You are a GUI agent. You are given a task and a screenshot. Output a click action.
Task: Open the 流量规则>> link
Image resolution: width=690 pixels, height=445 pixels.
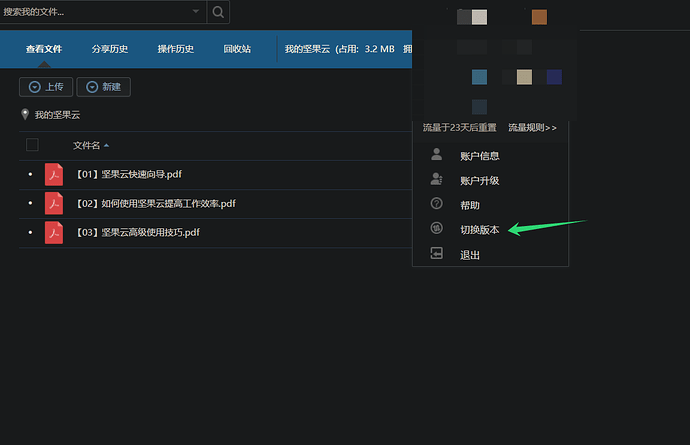[x=532, y=128]
